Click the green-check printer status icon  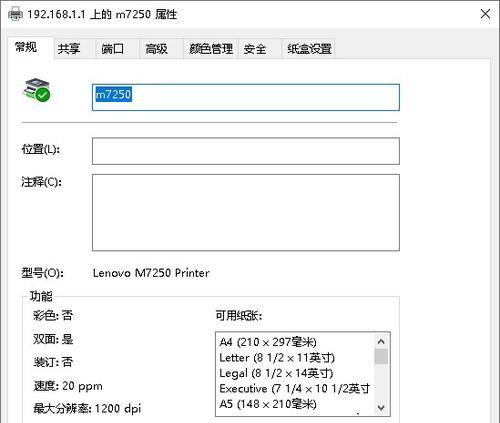(37, 90)
